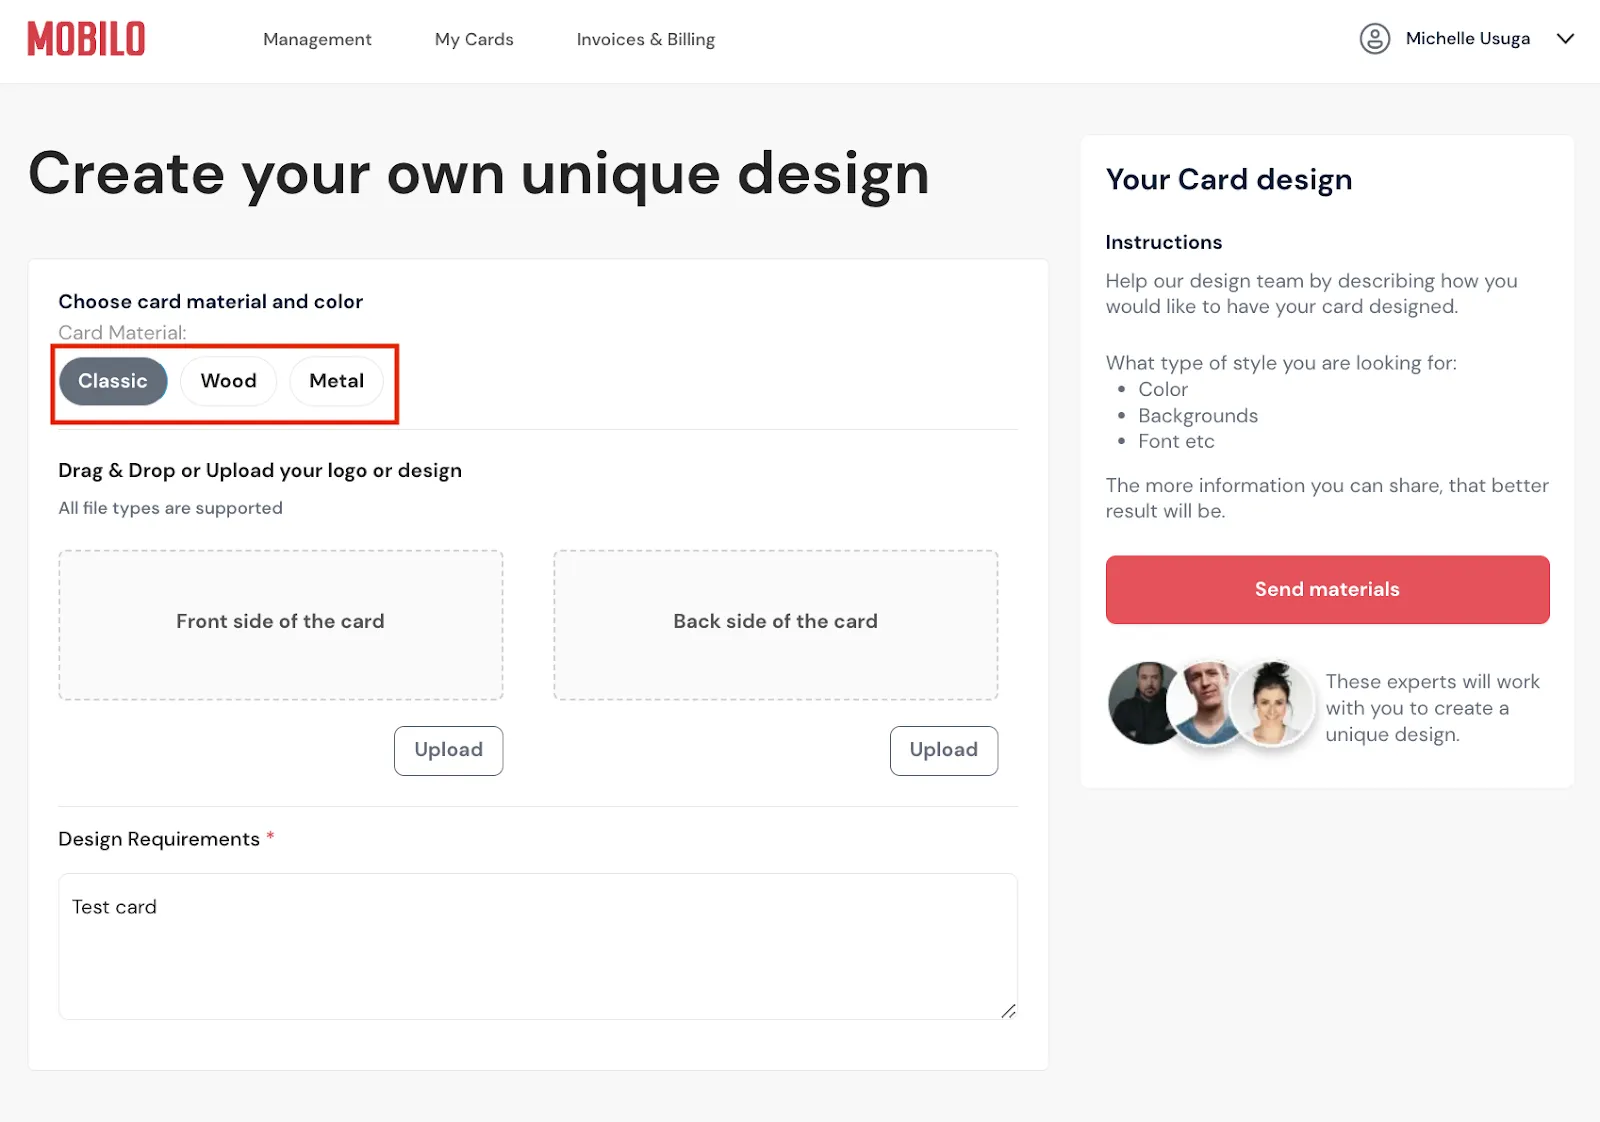Open the My Cards menu
1600x1122 pixels.
(474, 39)
